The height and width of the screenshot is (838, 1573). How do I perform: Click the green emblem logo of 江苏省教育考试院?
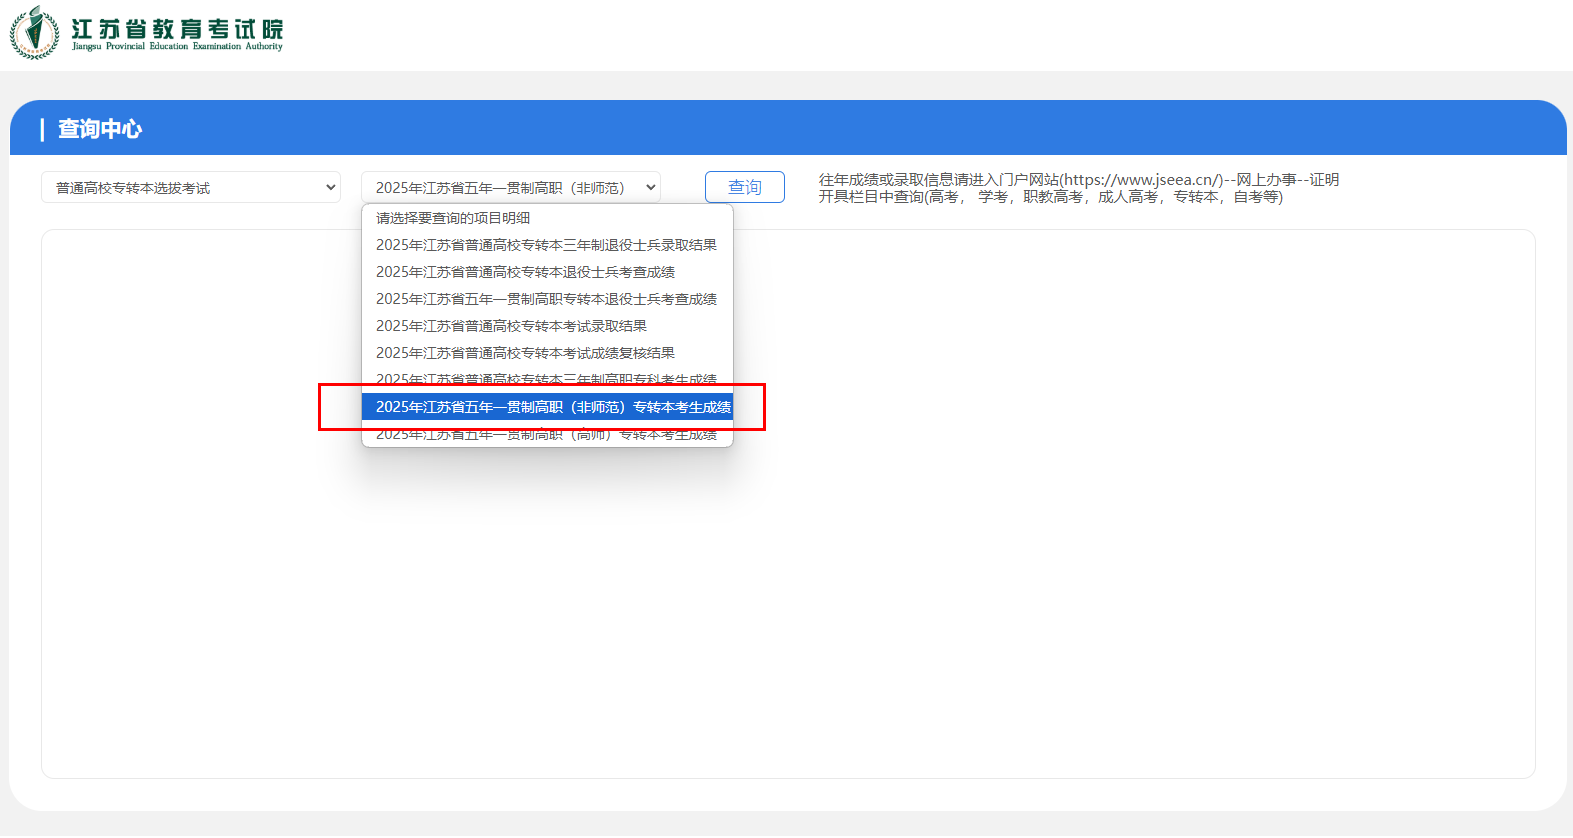34,32
